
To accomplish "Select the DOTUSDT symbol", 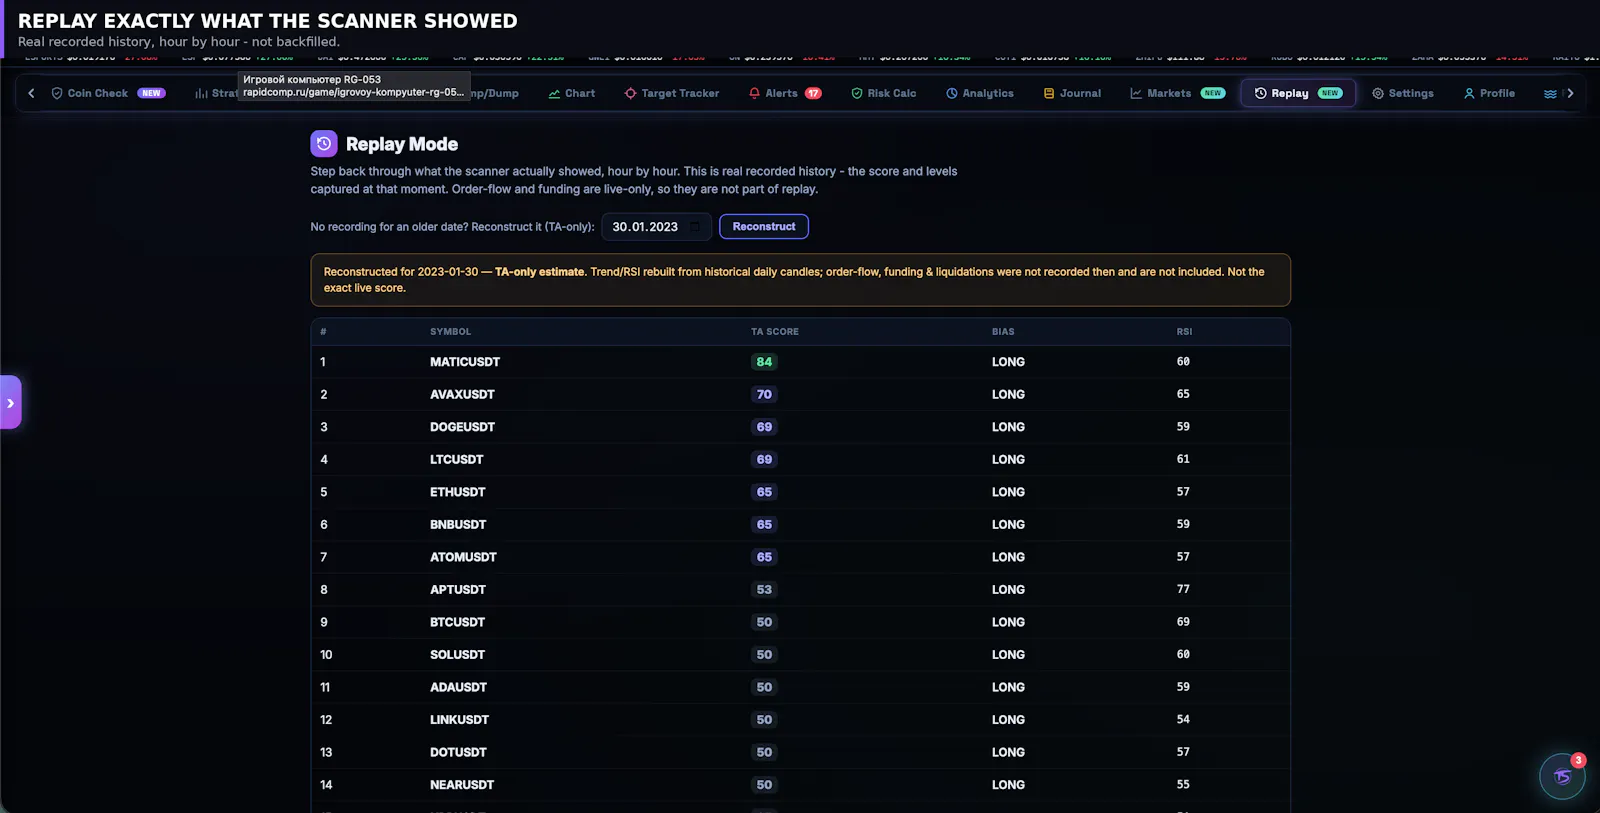I will 458,752.
